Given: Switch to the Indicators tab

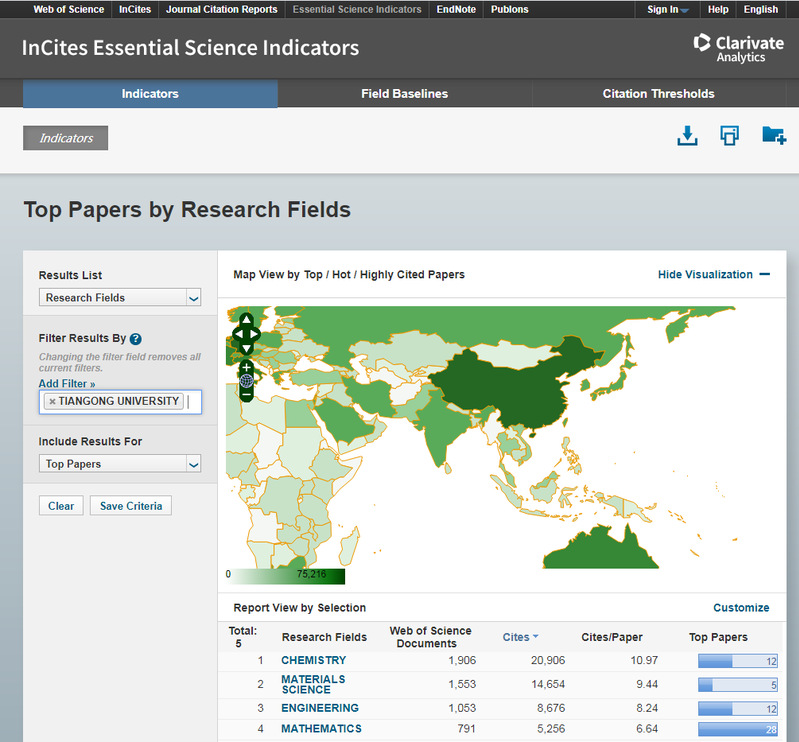Looking at the screenshot, I should click(x=150, y=94).
